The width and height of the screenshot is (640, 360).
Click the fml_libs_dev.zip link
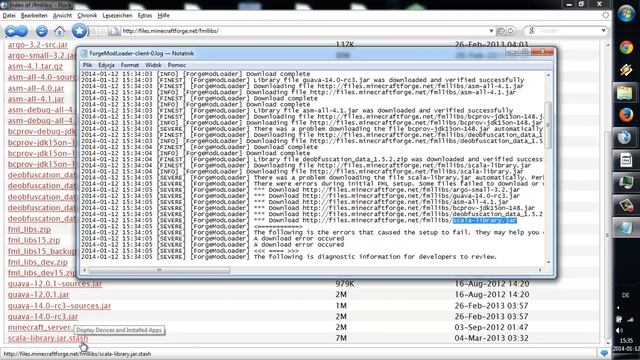coord(38,262)
